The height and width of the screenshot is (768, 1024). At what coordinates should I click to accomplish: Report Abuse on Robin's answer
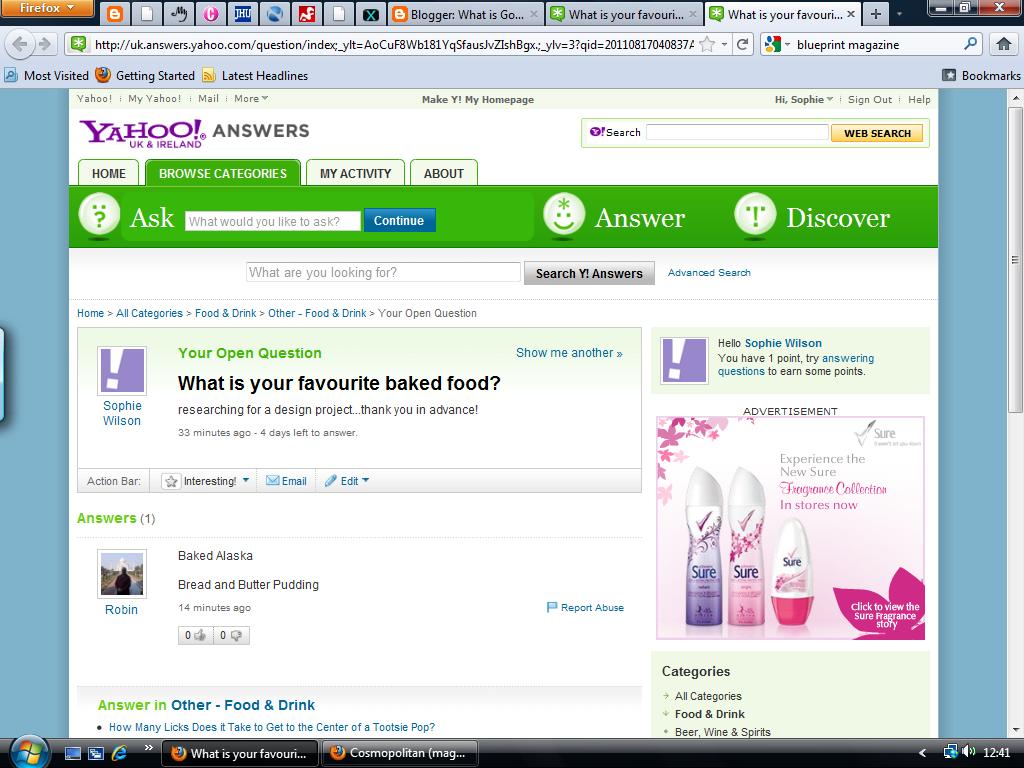click(x=585, y=607)
